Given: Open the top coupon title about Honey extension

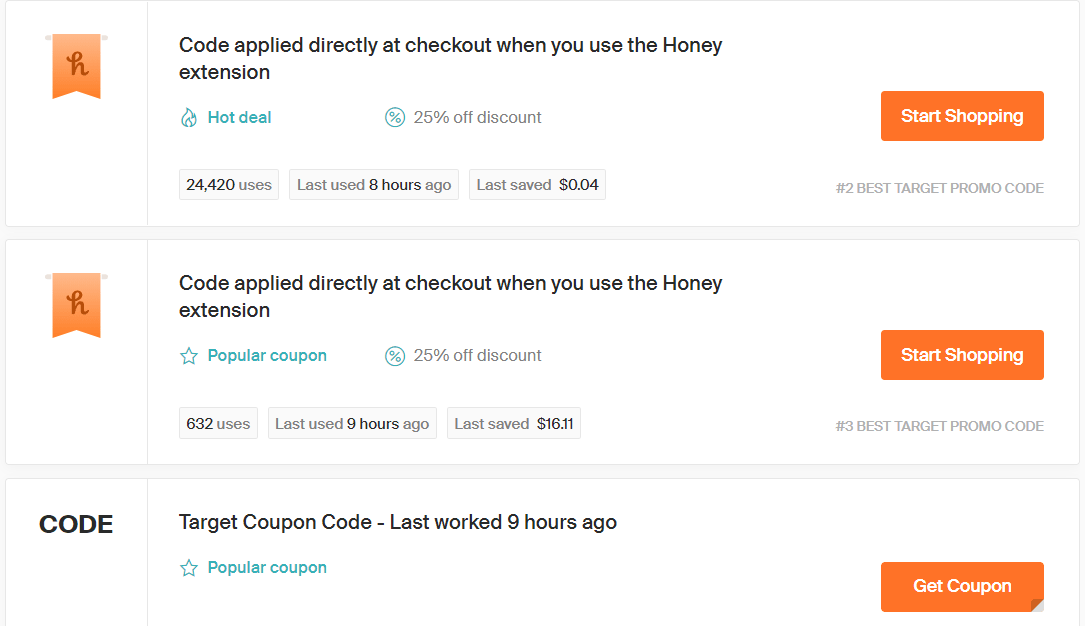Looking at the screenshot, I should (x=450, y=58).
